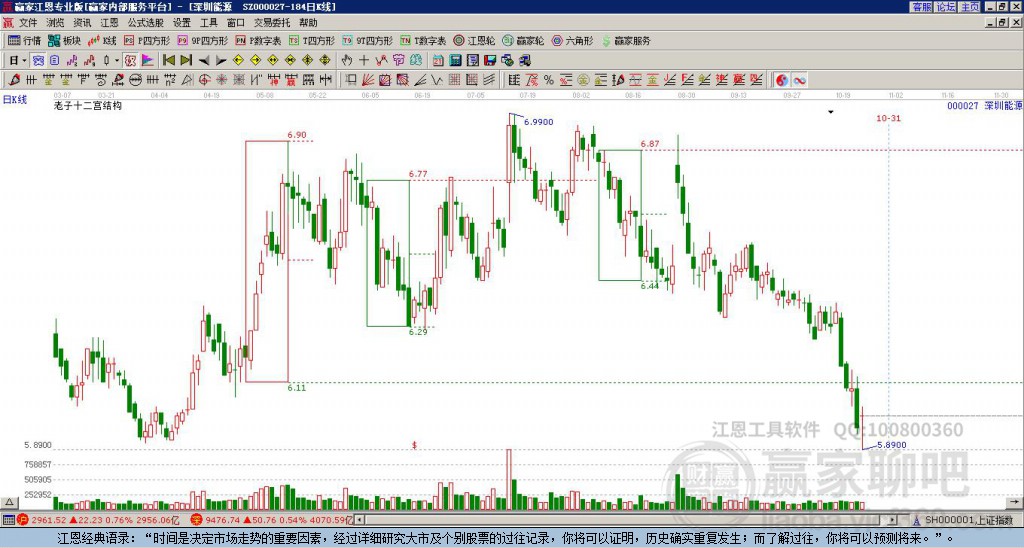This screenshot has width=1024, height=548.
Task: Open the 交易委托 menu
Action: click(272, 23)
